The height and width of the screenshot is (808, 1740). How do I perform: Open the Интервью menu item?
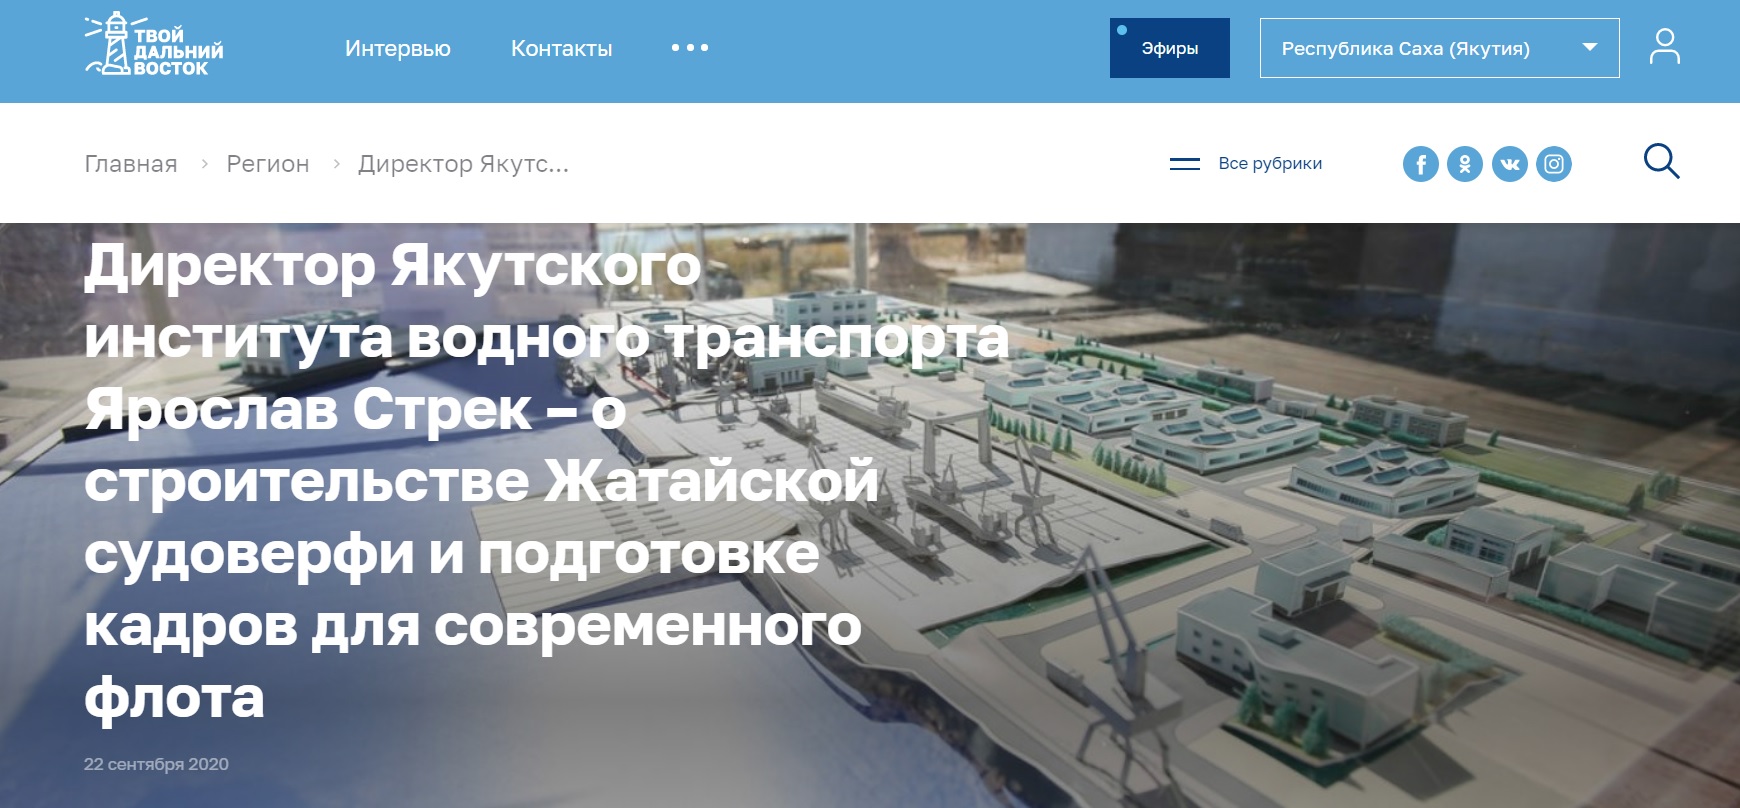pos(398,48)
